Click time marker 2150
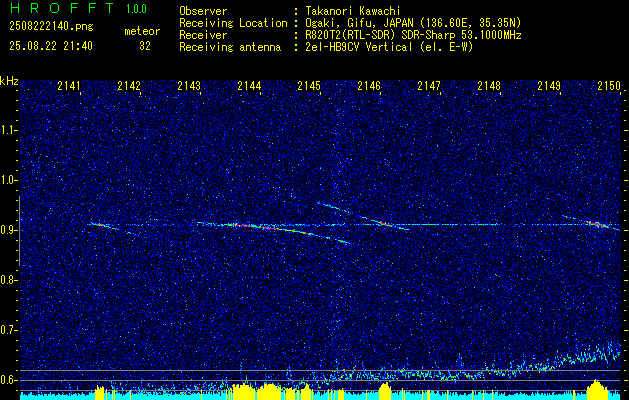629x400 pixels. (x=609, y=85)
